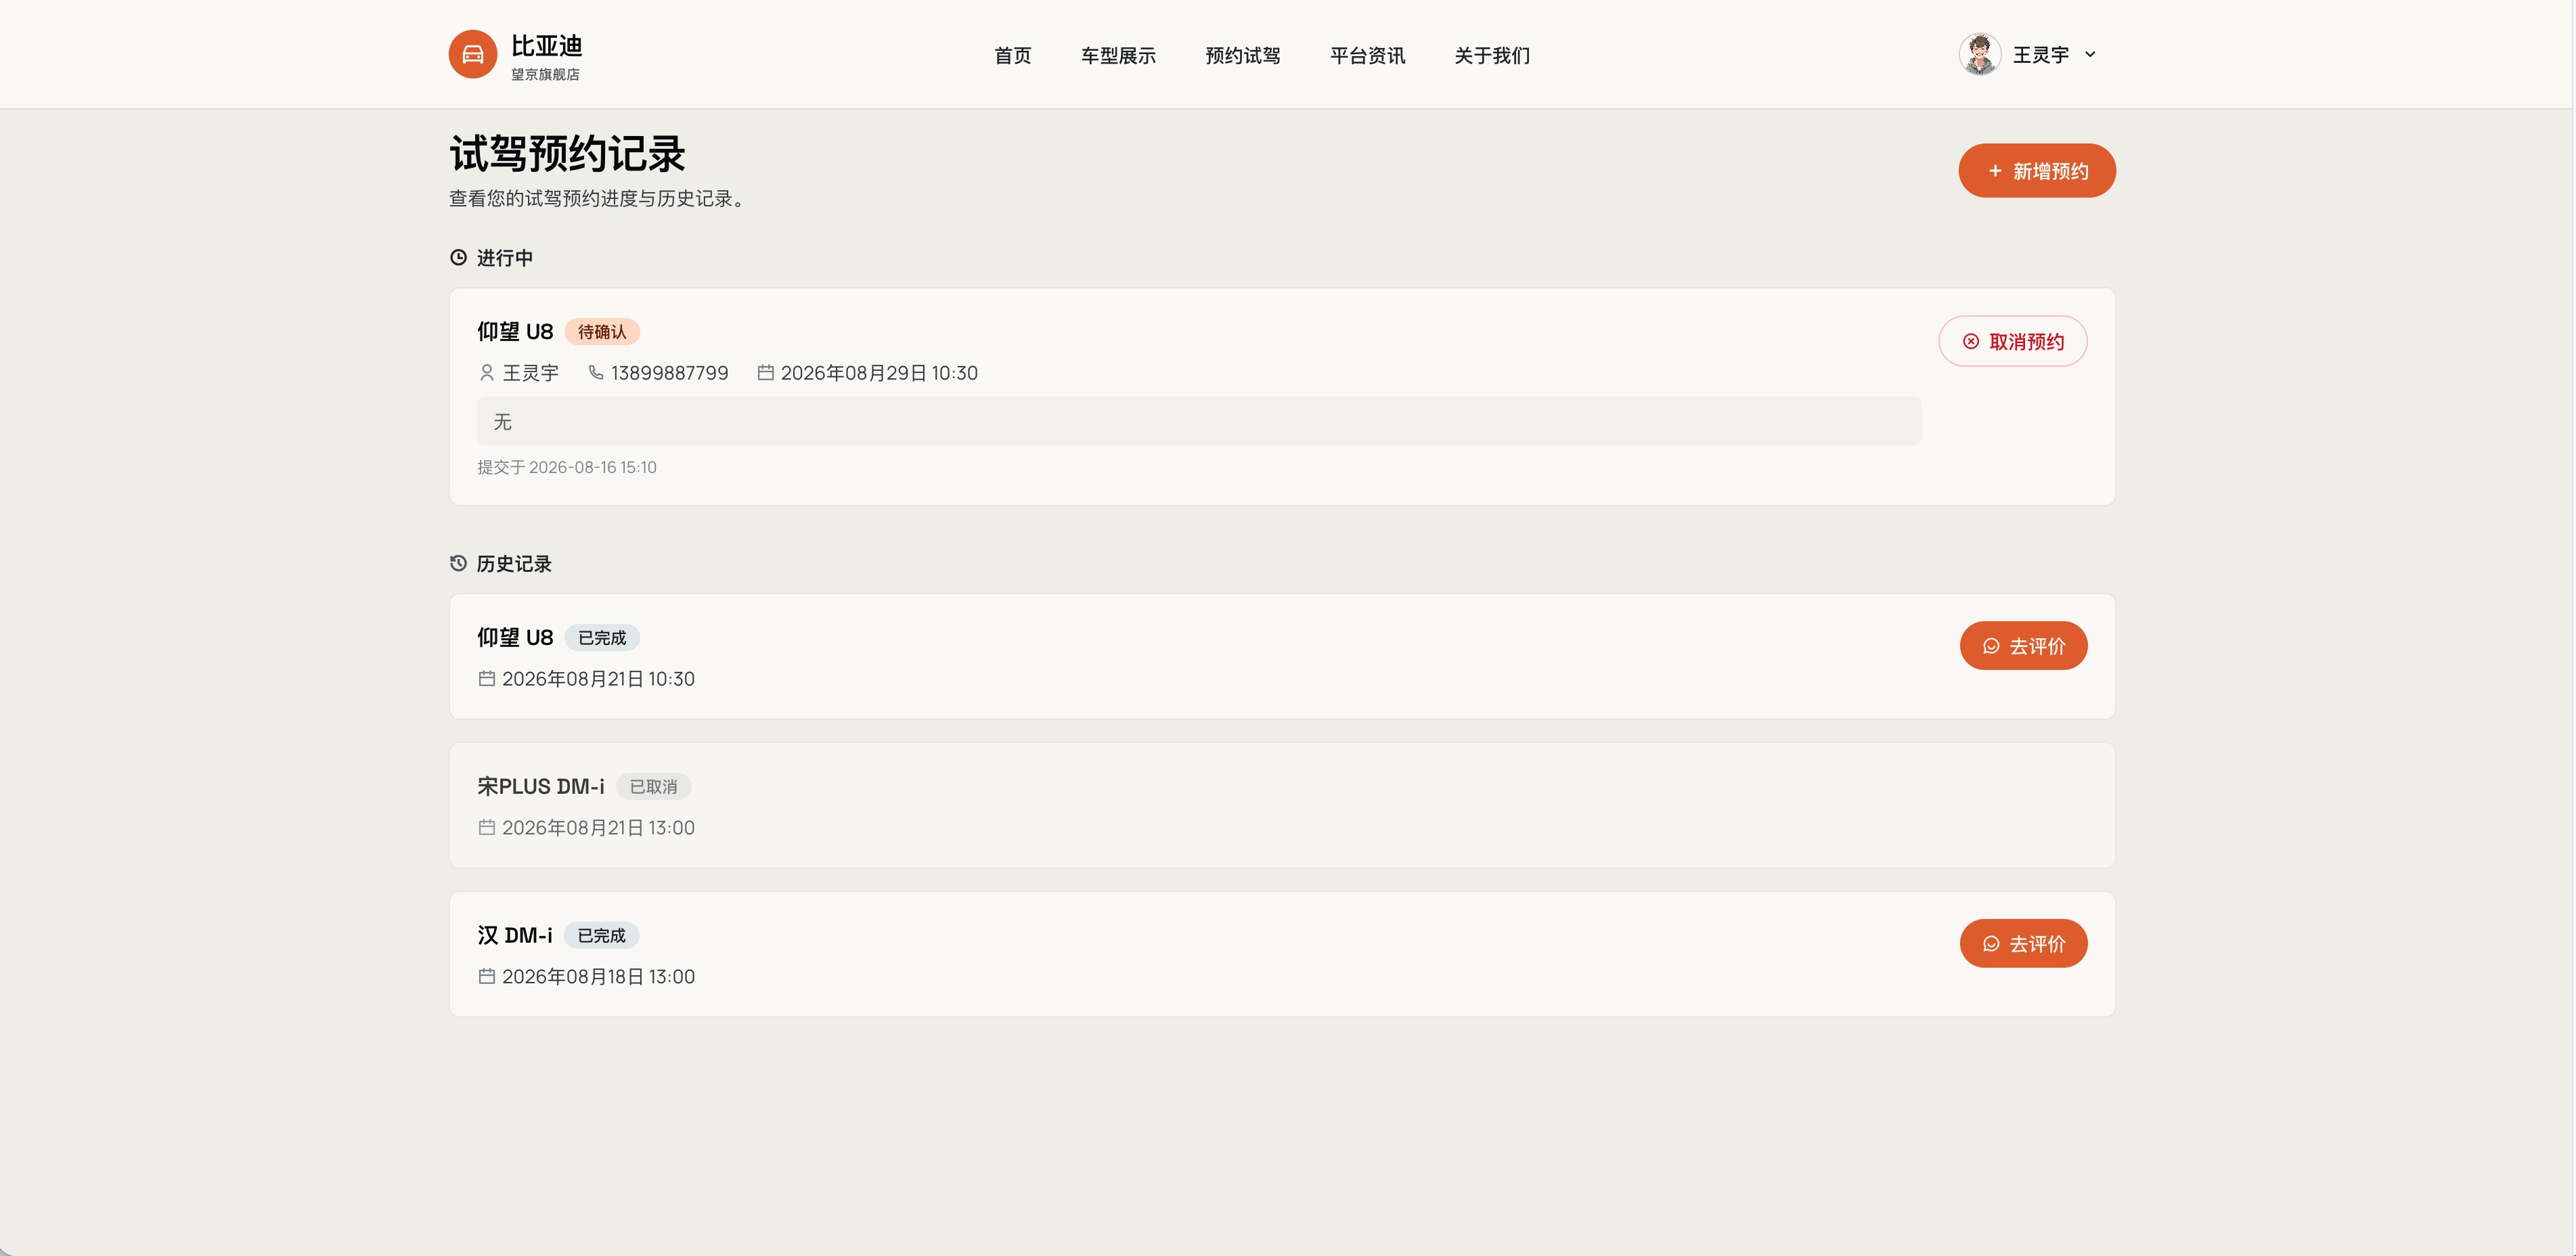Click the 待确认 status badge
The width and height of the screenshot is (2576, 1256).
pyautogui.click(x=602, y=332)
